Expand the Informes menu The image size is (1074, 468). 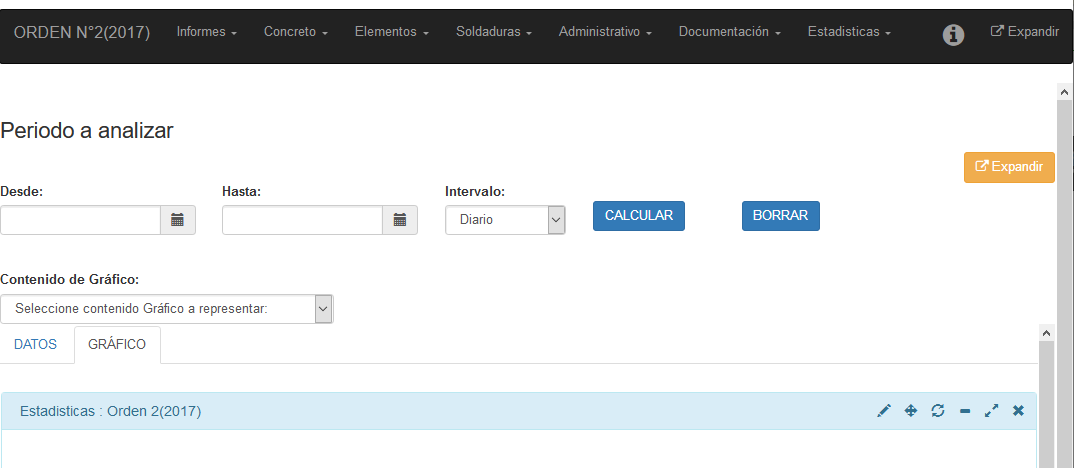tap(206, 33)
